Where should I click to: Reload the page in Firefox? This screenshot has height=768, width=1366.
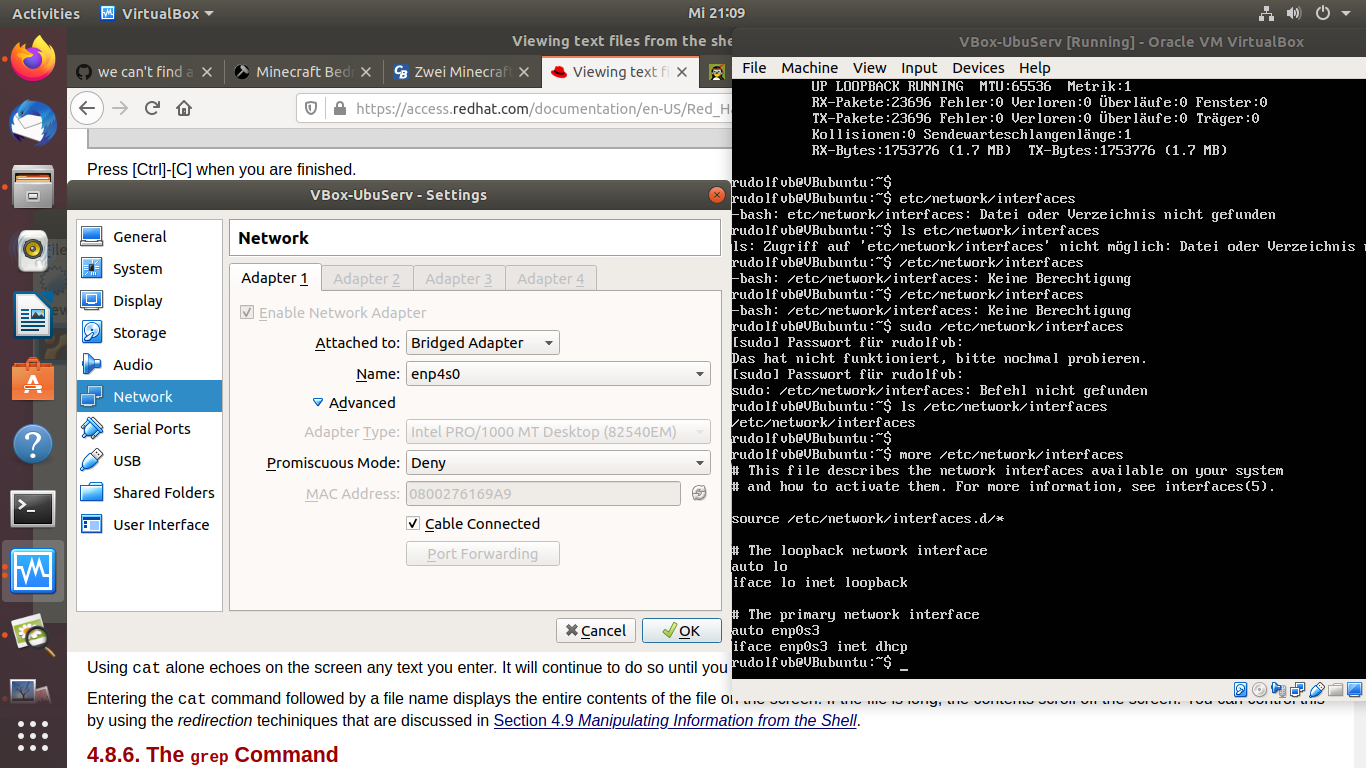click(152, 108)
